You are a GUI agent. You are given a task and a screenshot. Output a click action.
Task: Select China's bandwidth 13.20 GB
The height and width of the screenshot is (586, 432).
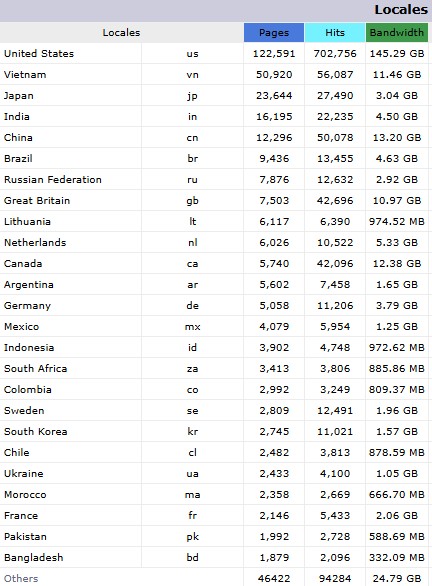click(x=397, y=138)
